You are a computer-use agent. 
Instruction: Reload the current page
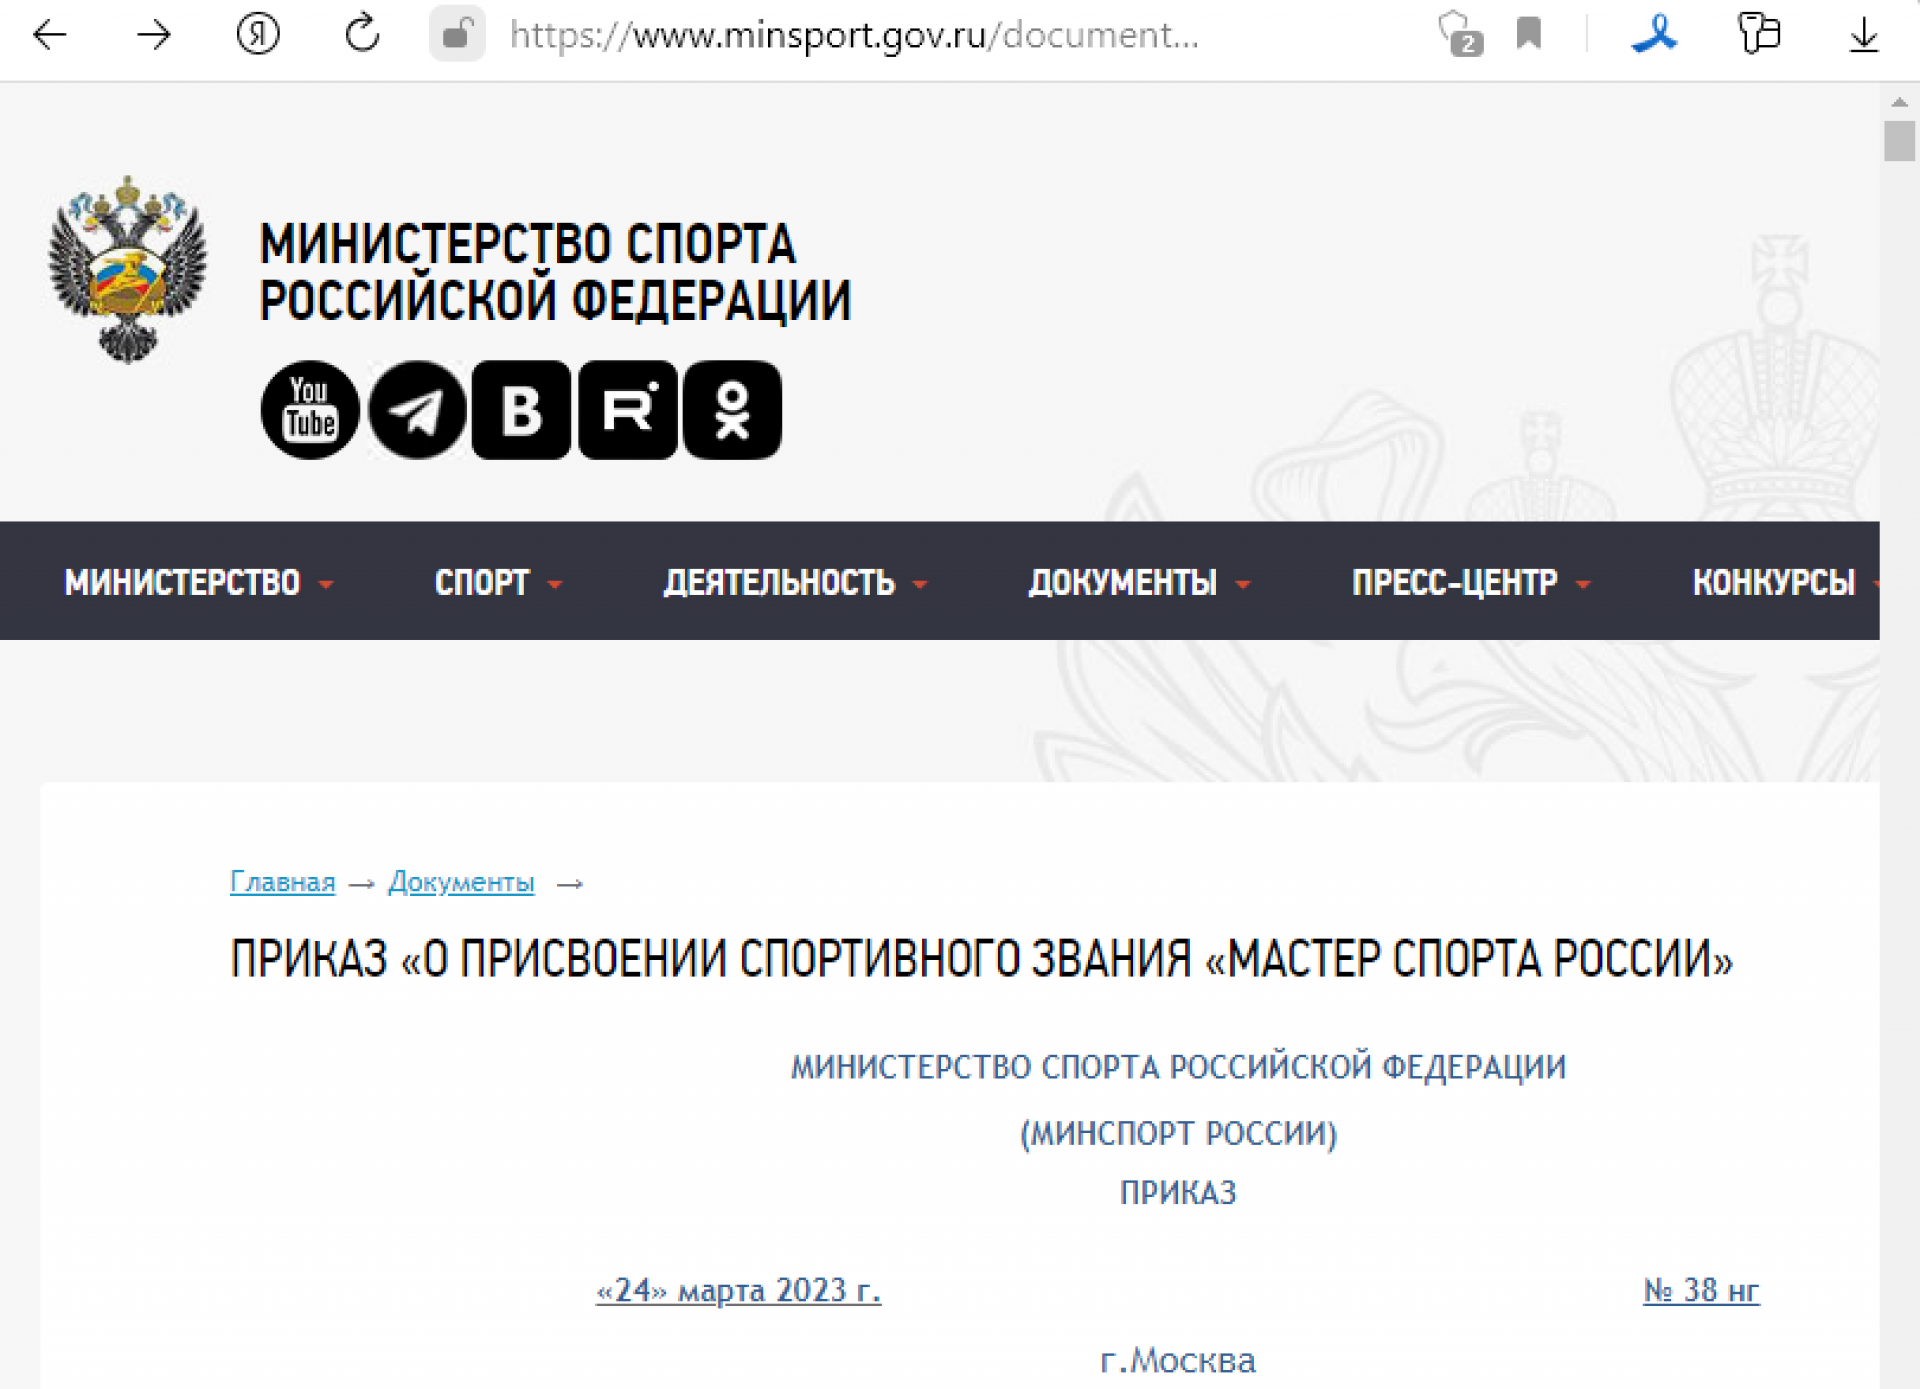click(361, 34)
